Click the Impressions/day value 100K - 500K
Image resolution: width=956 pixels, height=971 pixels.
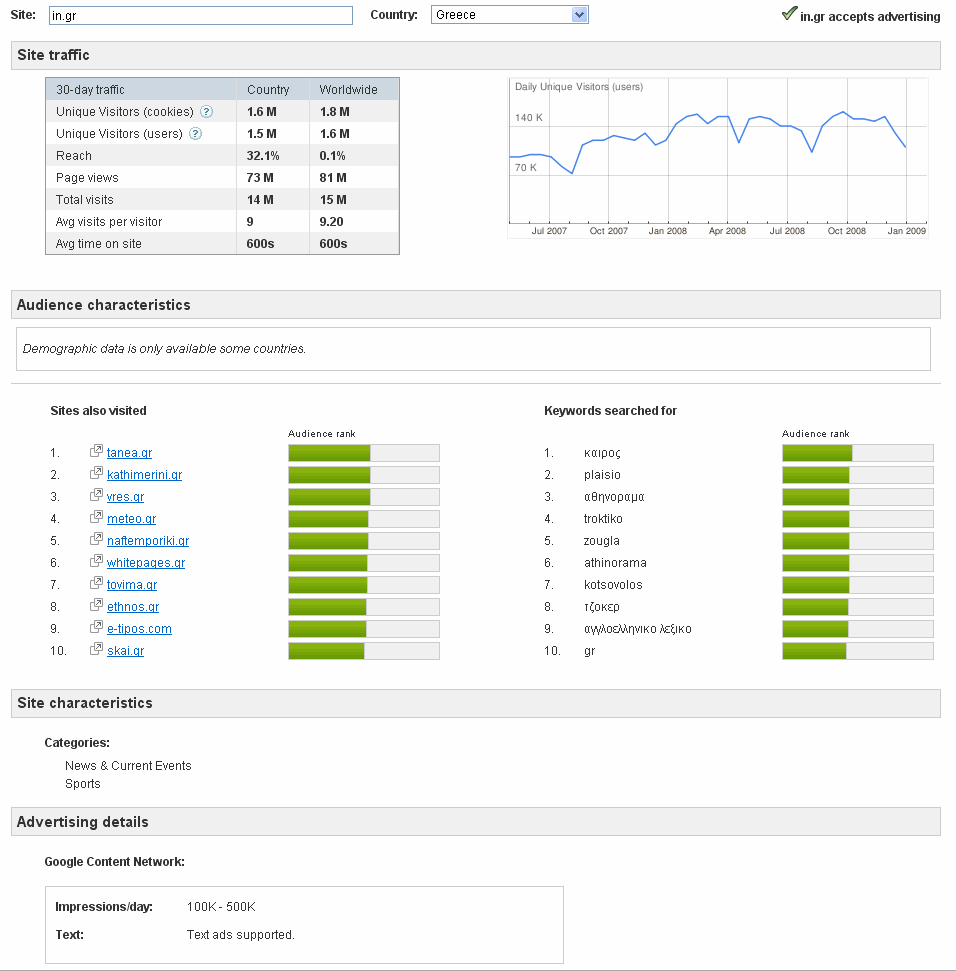221,907
